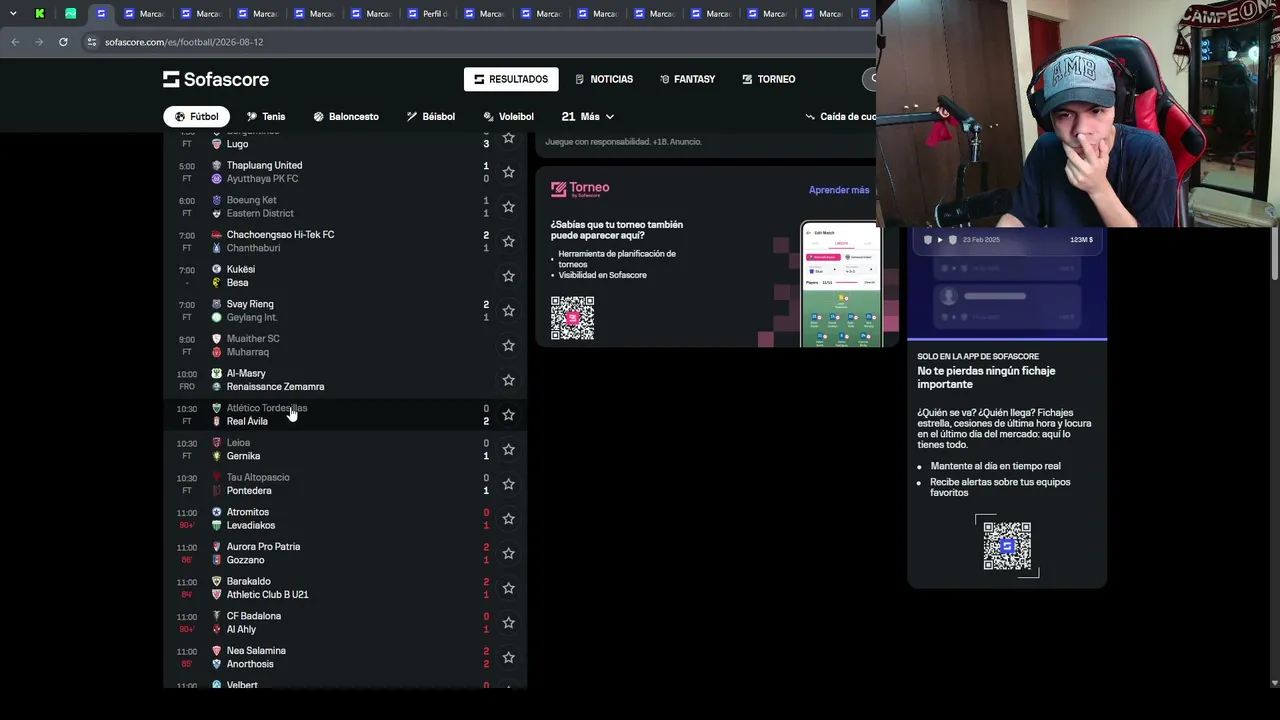
Task: Toggle favorite star for CF Badalona match
Action: click(x=508, y=623)
